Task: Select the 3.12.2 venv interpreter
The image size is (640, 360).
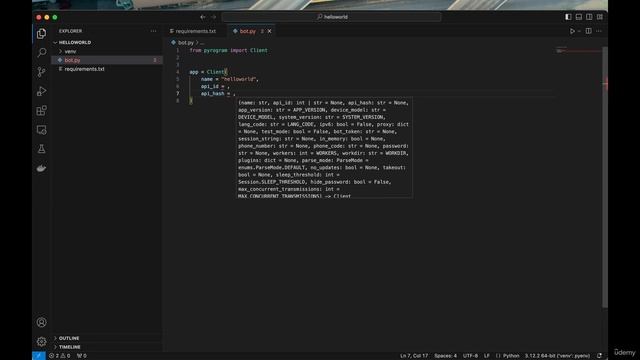Action: [557, 356]
